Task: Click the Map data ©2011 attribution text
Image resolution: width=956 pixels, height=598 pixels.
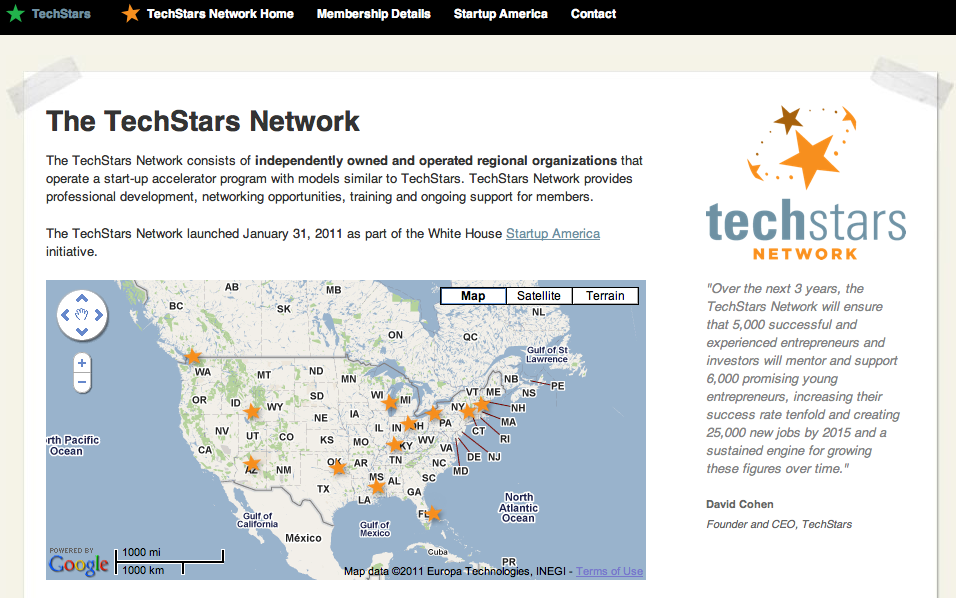Action: (x=455, y=571)
